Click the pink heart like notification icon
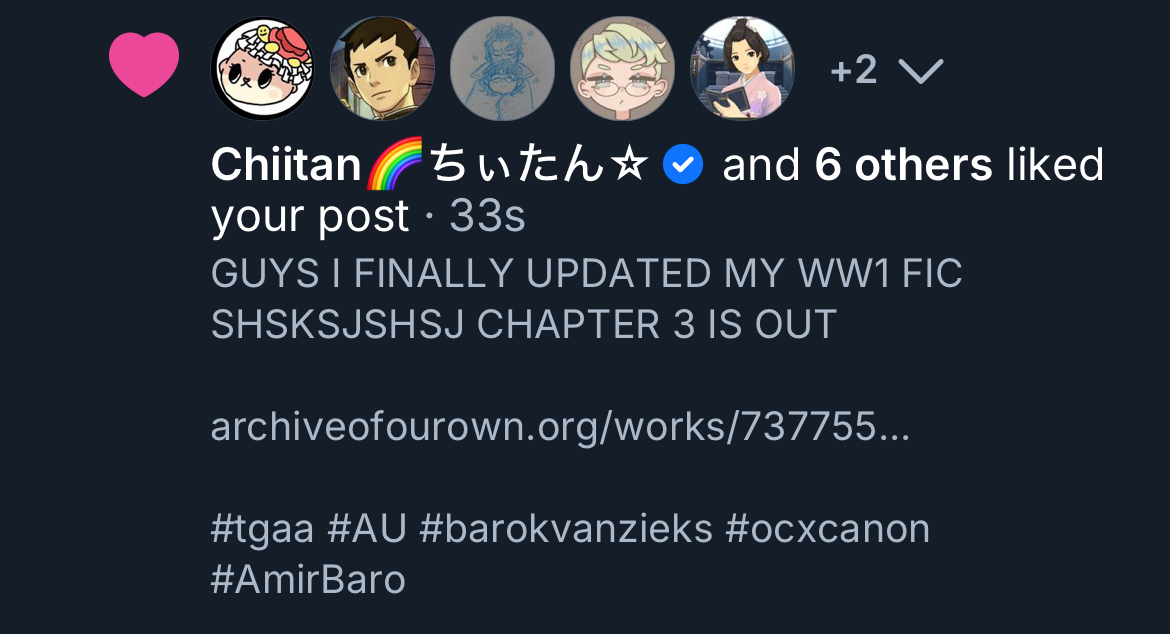 point(144,65)
